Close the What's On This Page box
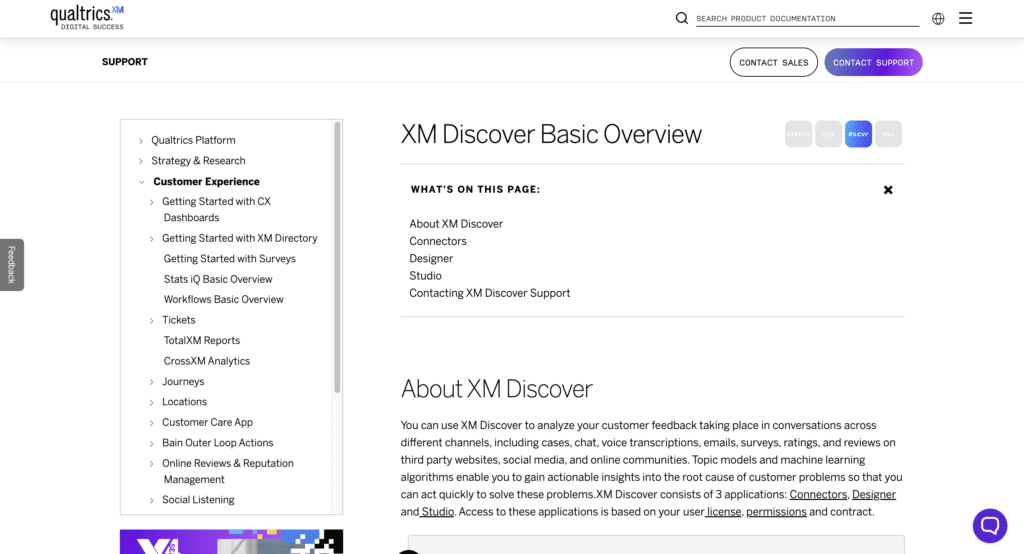The height and width of the screenshot is (554, 1024). click(888, 190)
